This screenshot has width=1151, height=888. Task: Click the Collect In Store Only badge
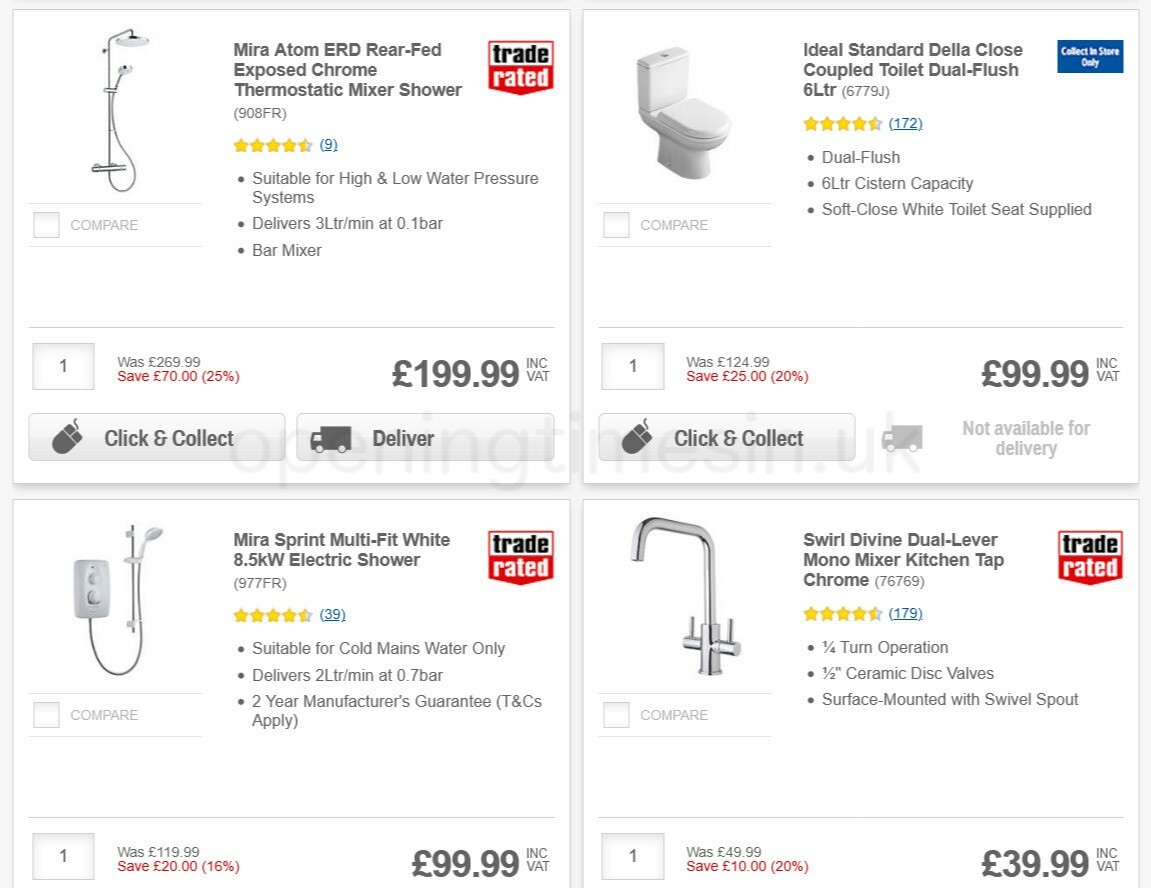[1089, 57]
